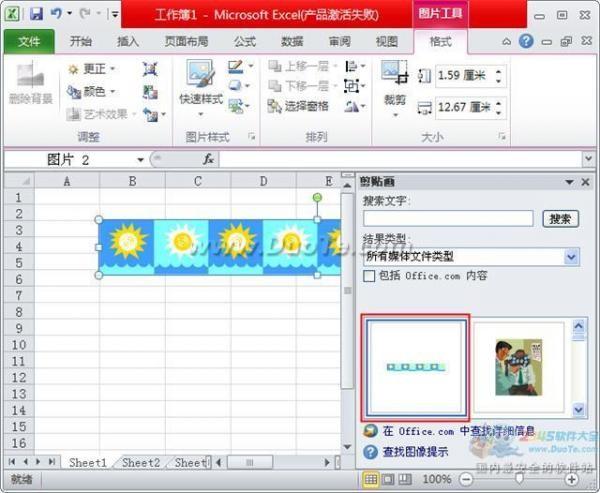Open the File (文件) tab
Viewport: 600px width, 493px height.
[x=29, y=41]
